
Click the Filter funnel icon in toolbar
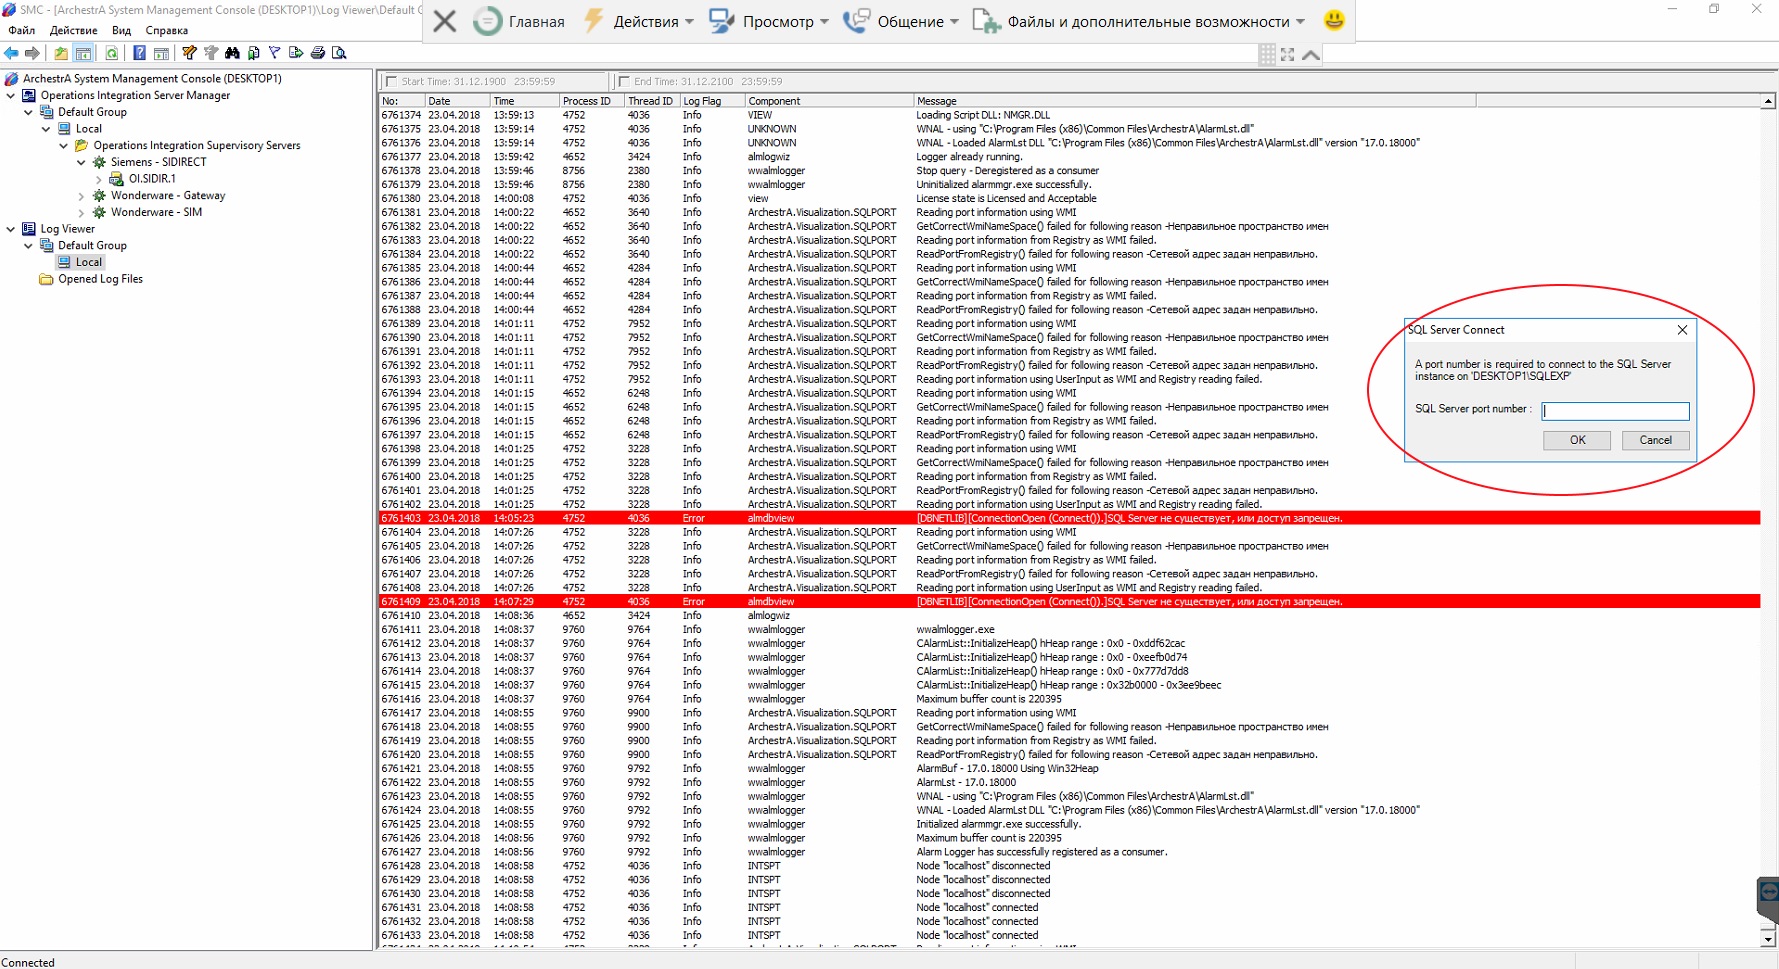pos(274,53)
